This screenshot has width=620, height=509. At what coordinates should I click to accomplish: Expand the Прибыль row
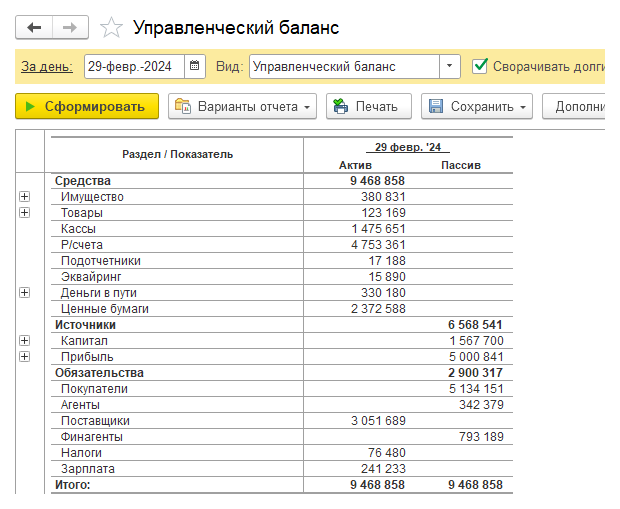25,357
